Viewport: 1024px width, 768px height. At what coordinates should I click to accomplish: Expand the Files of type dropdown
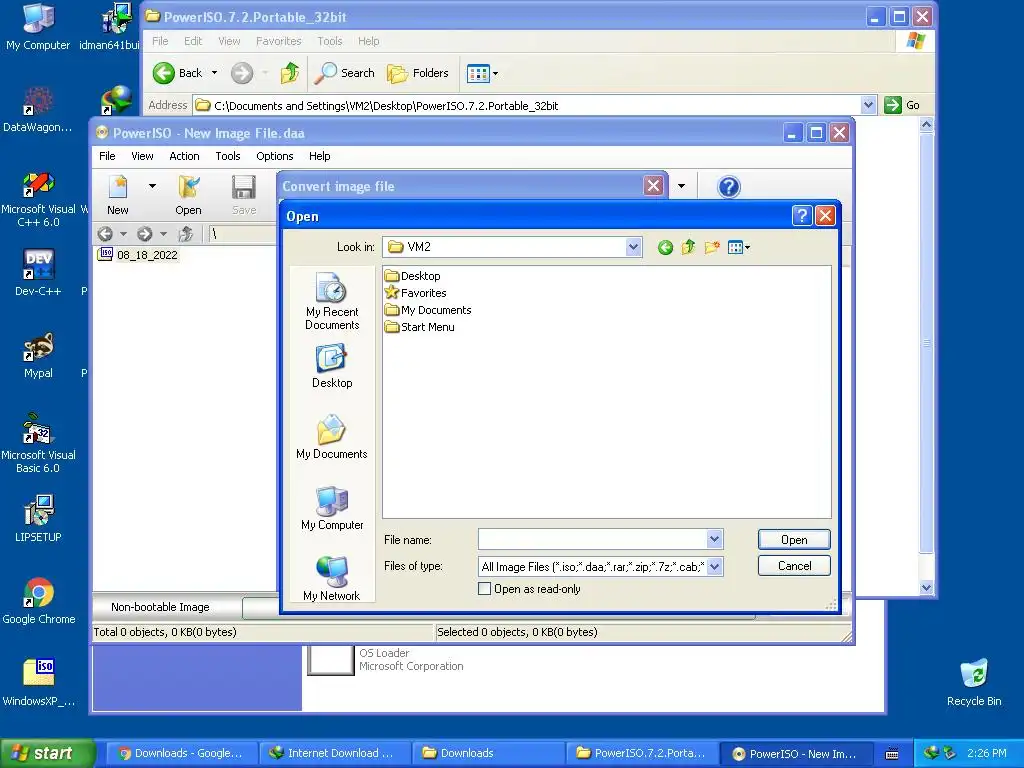coord(714,566)
